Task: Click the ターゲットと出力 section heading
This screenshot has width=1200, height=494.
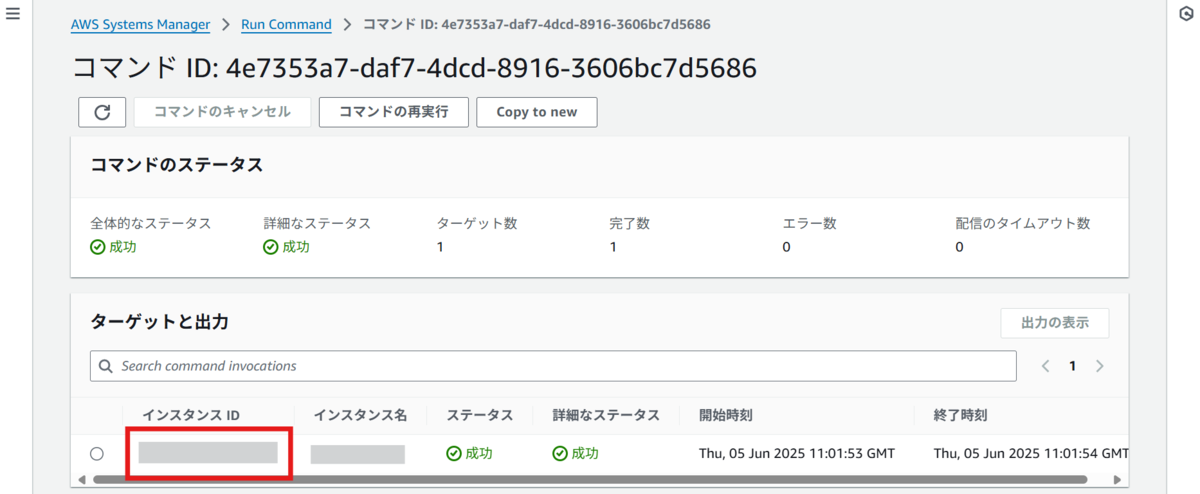Action: (x=160, y=322)
